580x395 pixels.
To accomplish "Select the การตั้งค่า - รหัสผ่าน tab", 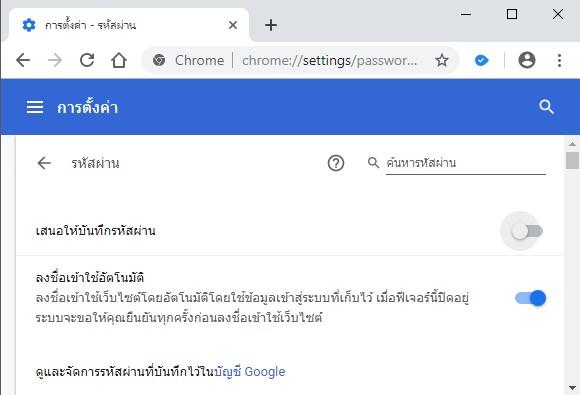I will pyautogui.click(x=128, y=25).
